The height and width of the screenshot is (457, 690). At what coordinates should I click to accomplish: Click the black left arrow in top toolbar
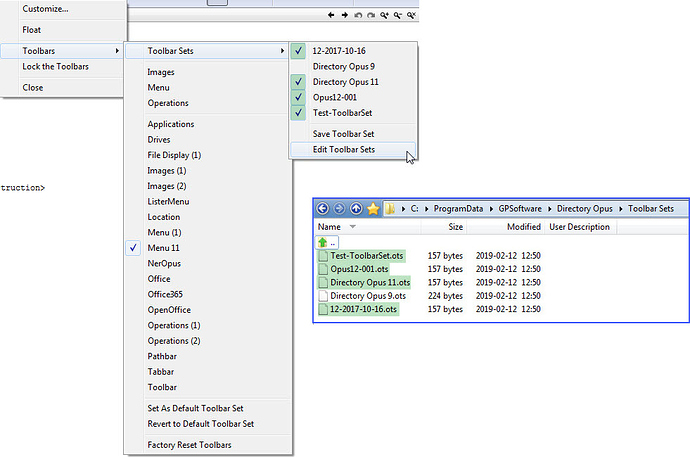coord(332,16)
